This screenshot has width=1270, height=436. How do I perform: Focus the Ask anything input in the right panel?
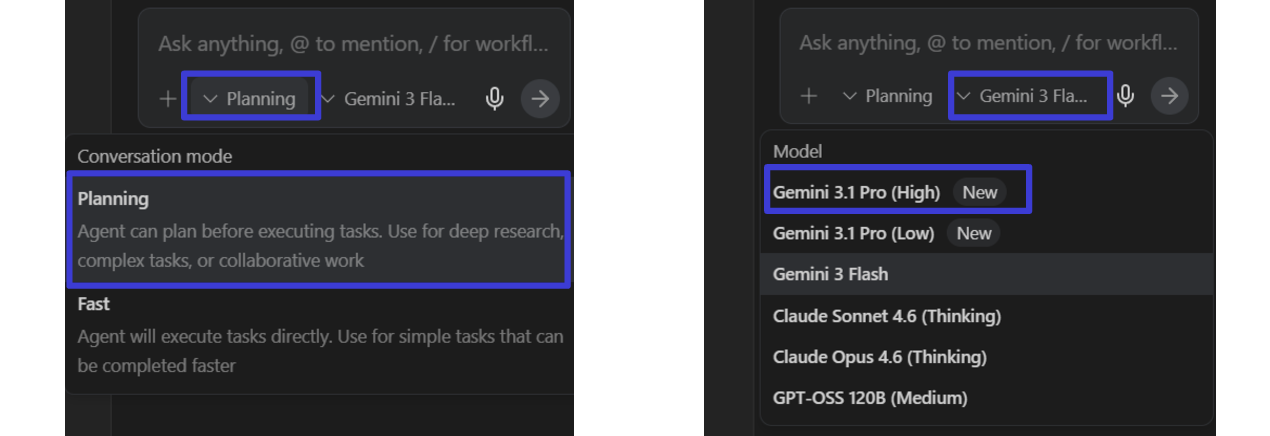pos(988,44)
